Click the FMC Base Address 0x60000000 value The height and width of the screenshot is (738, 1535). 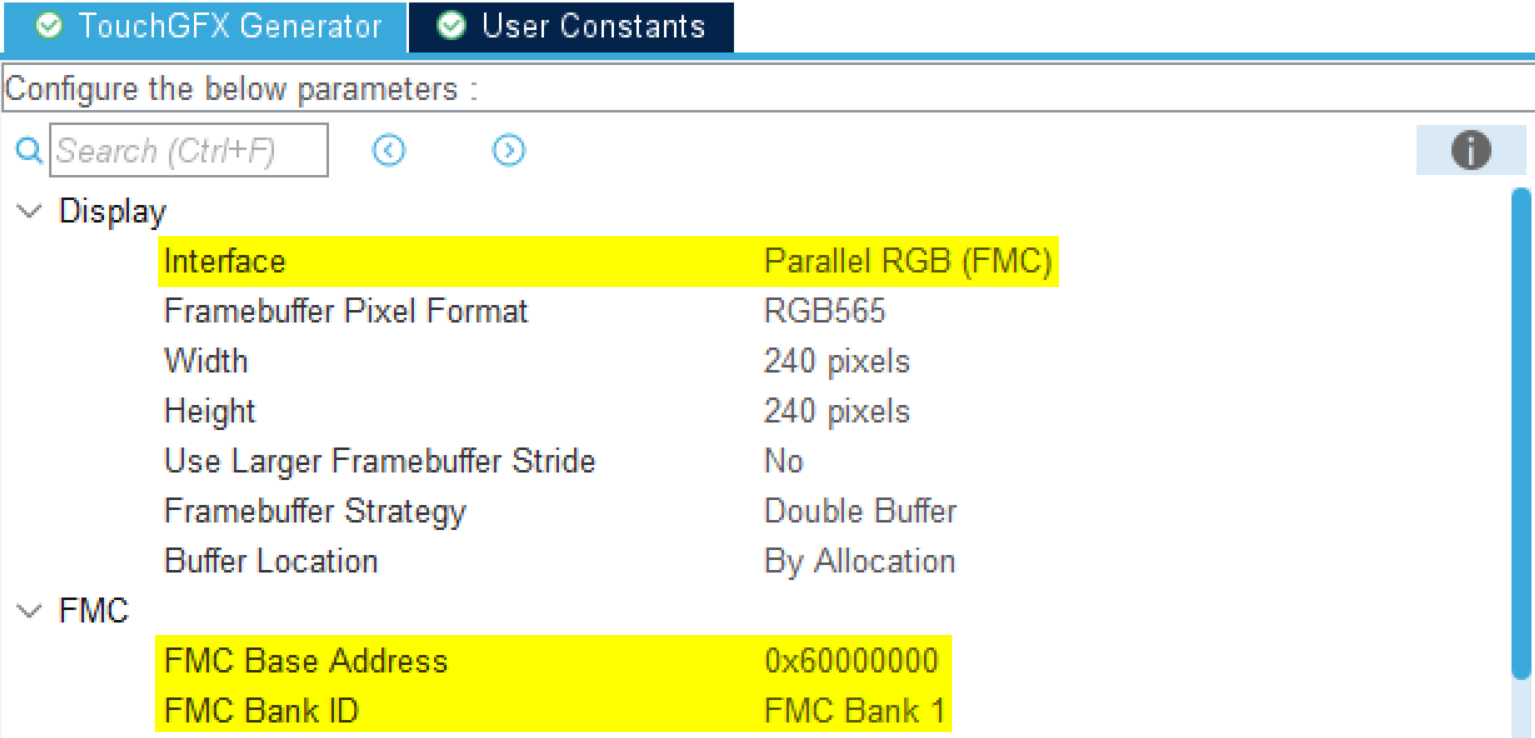851,661
